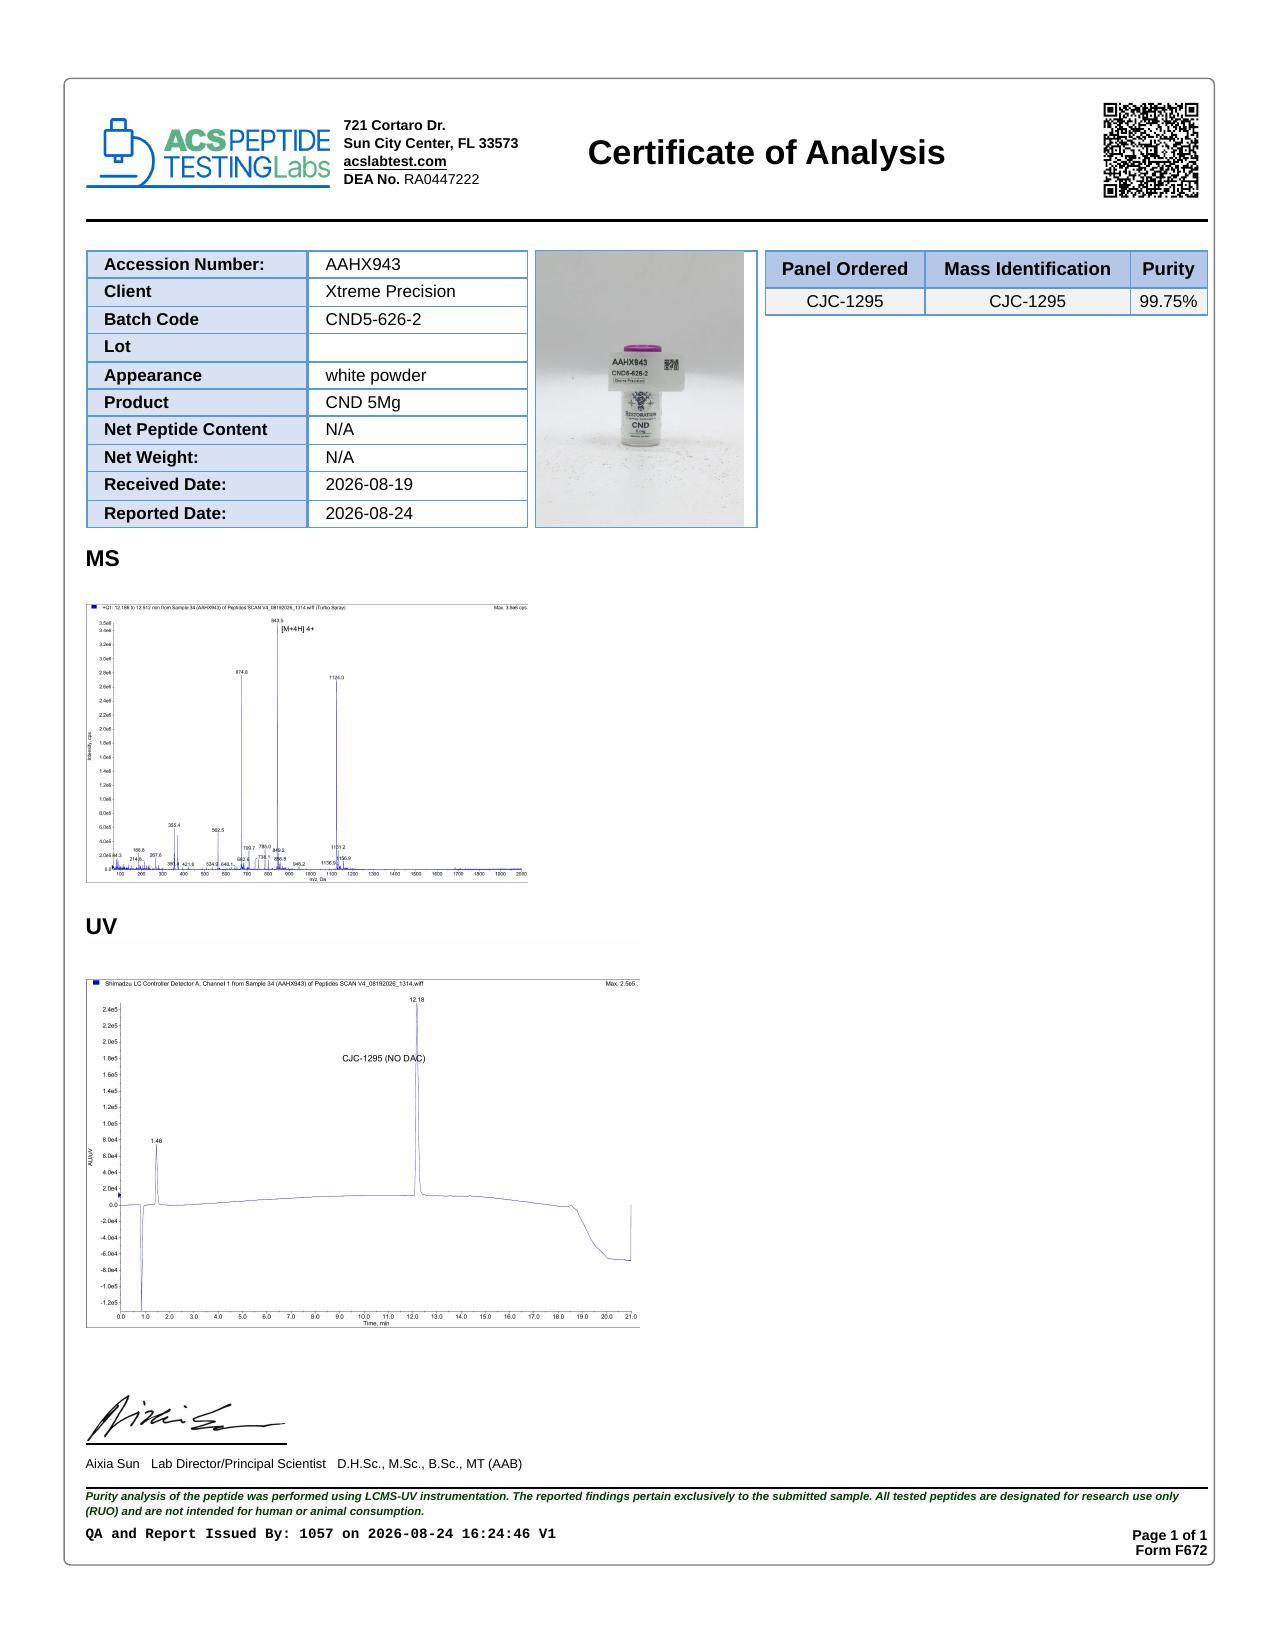
Task: Select client value Xtreme Precision
Action: tap(390, 291)
